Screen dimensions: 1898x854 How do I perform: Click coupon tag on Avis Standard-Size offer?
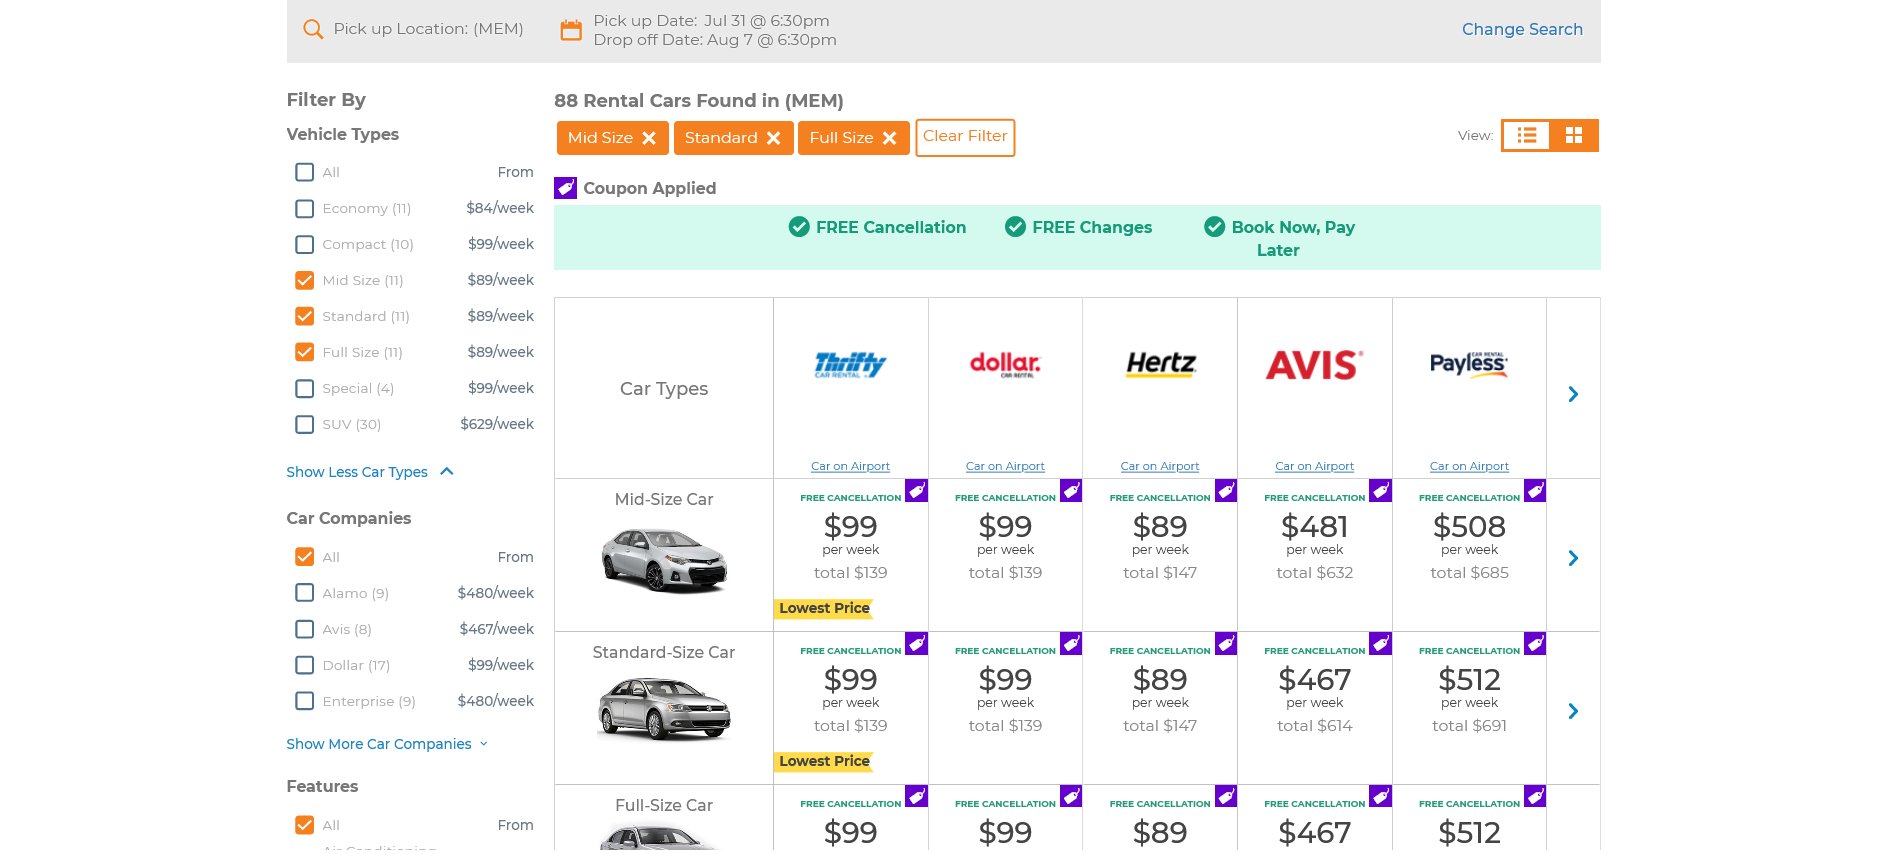click(1380, 643)
